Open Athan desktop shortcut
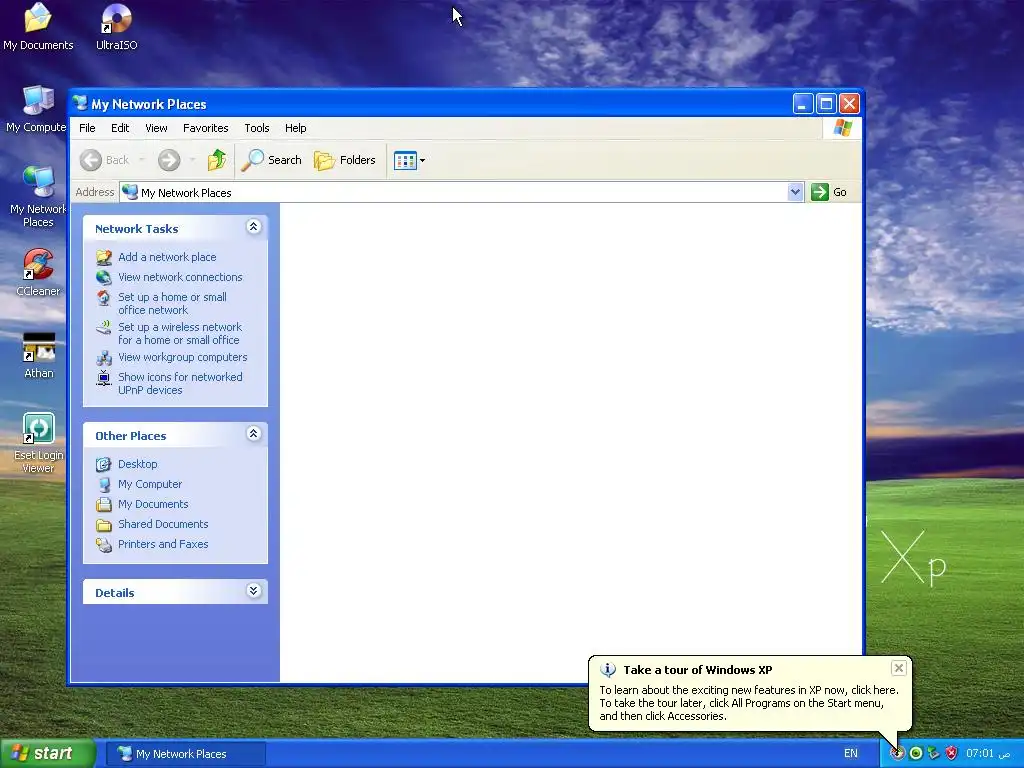 coord(39,355)
